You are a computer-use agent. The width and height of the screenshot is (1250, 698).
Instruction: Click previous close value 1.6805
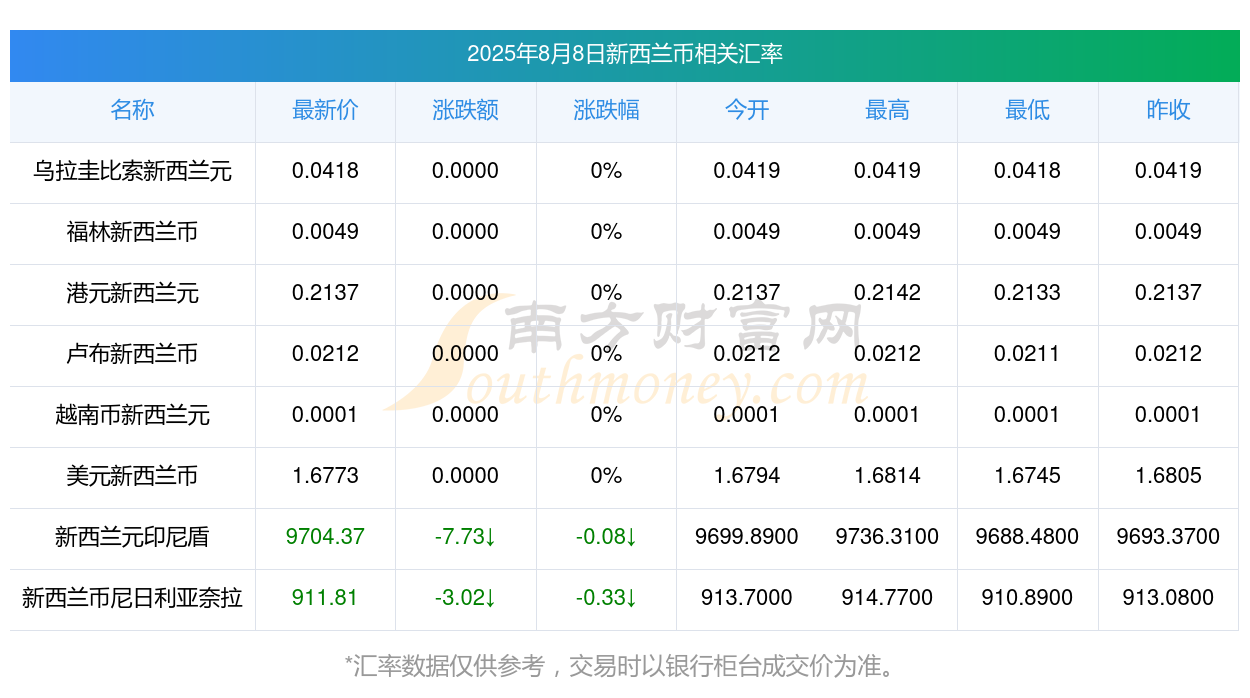pyautogui.click(x=1168, y=476)
